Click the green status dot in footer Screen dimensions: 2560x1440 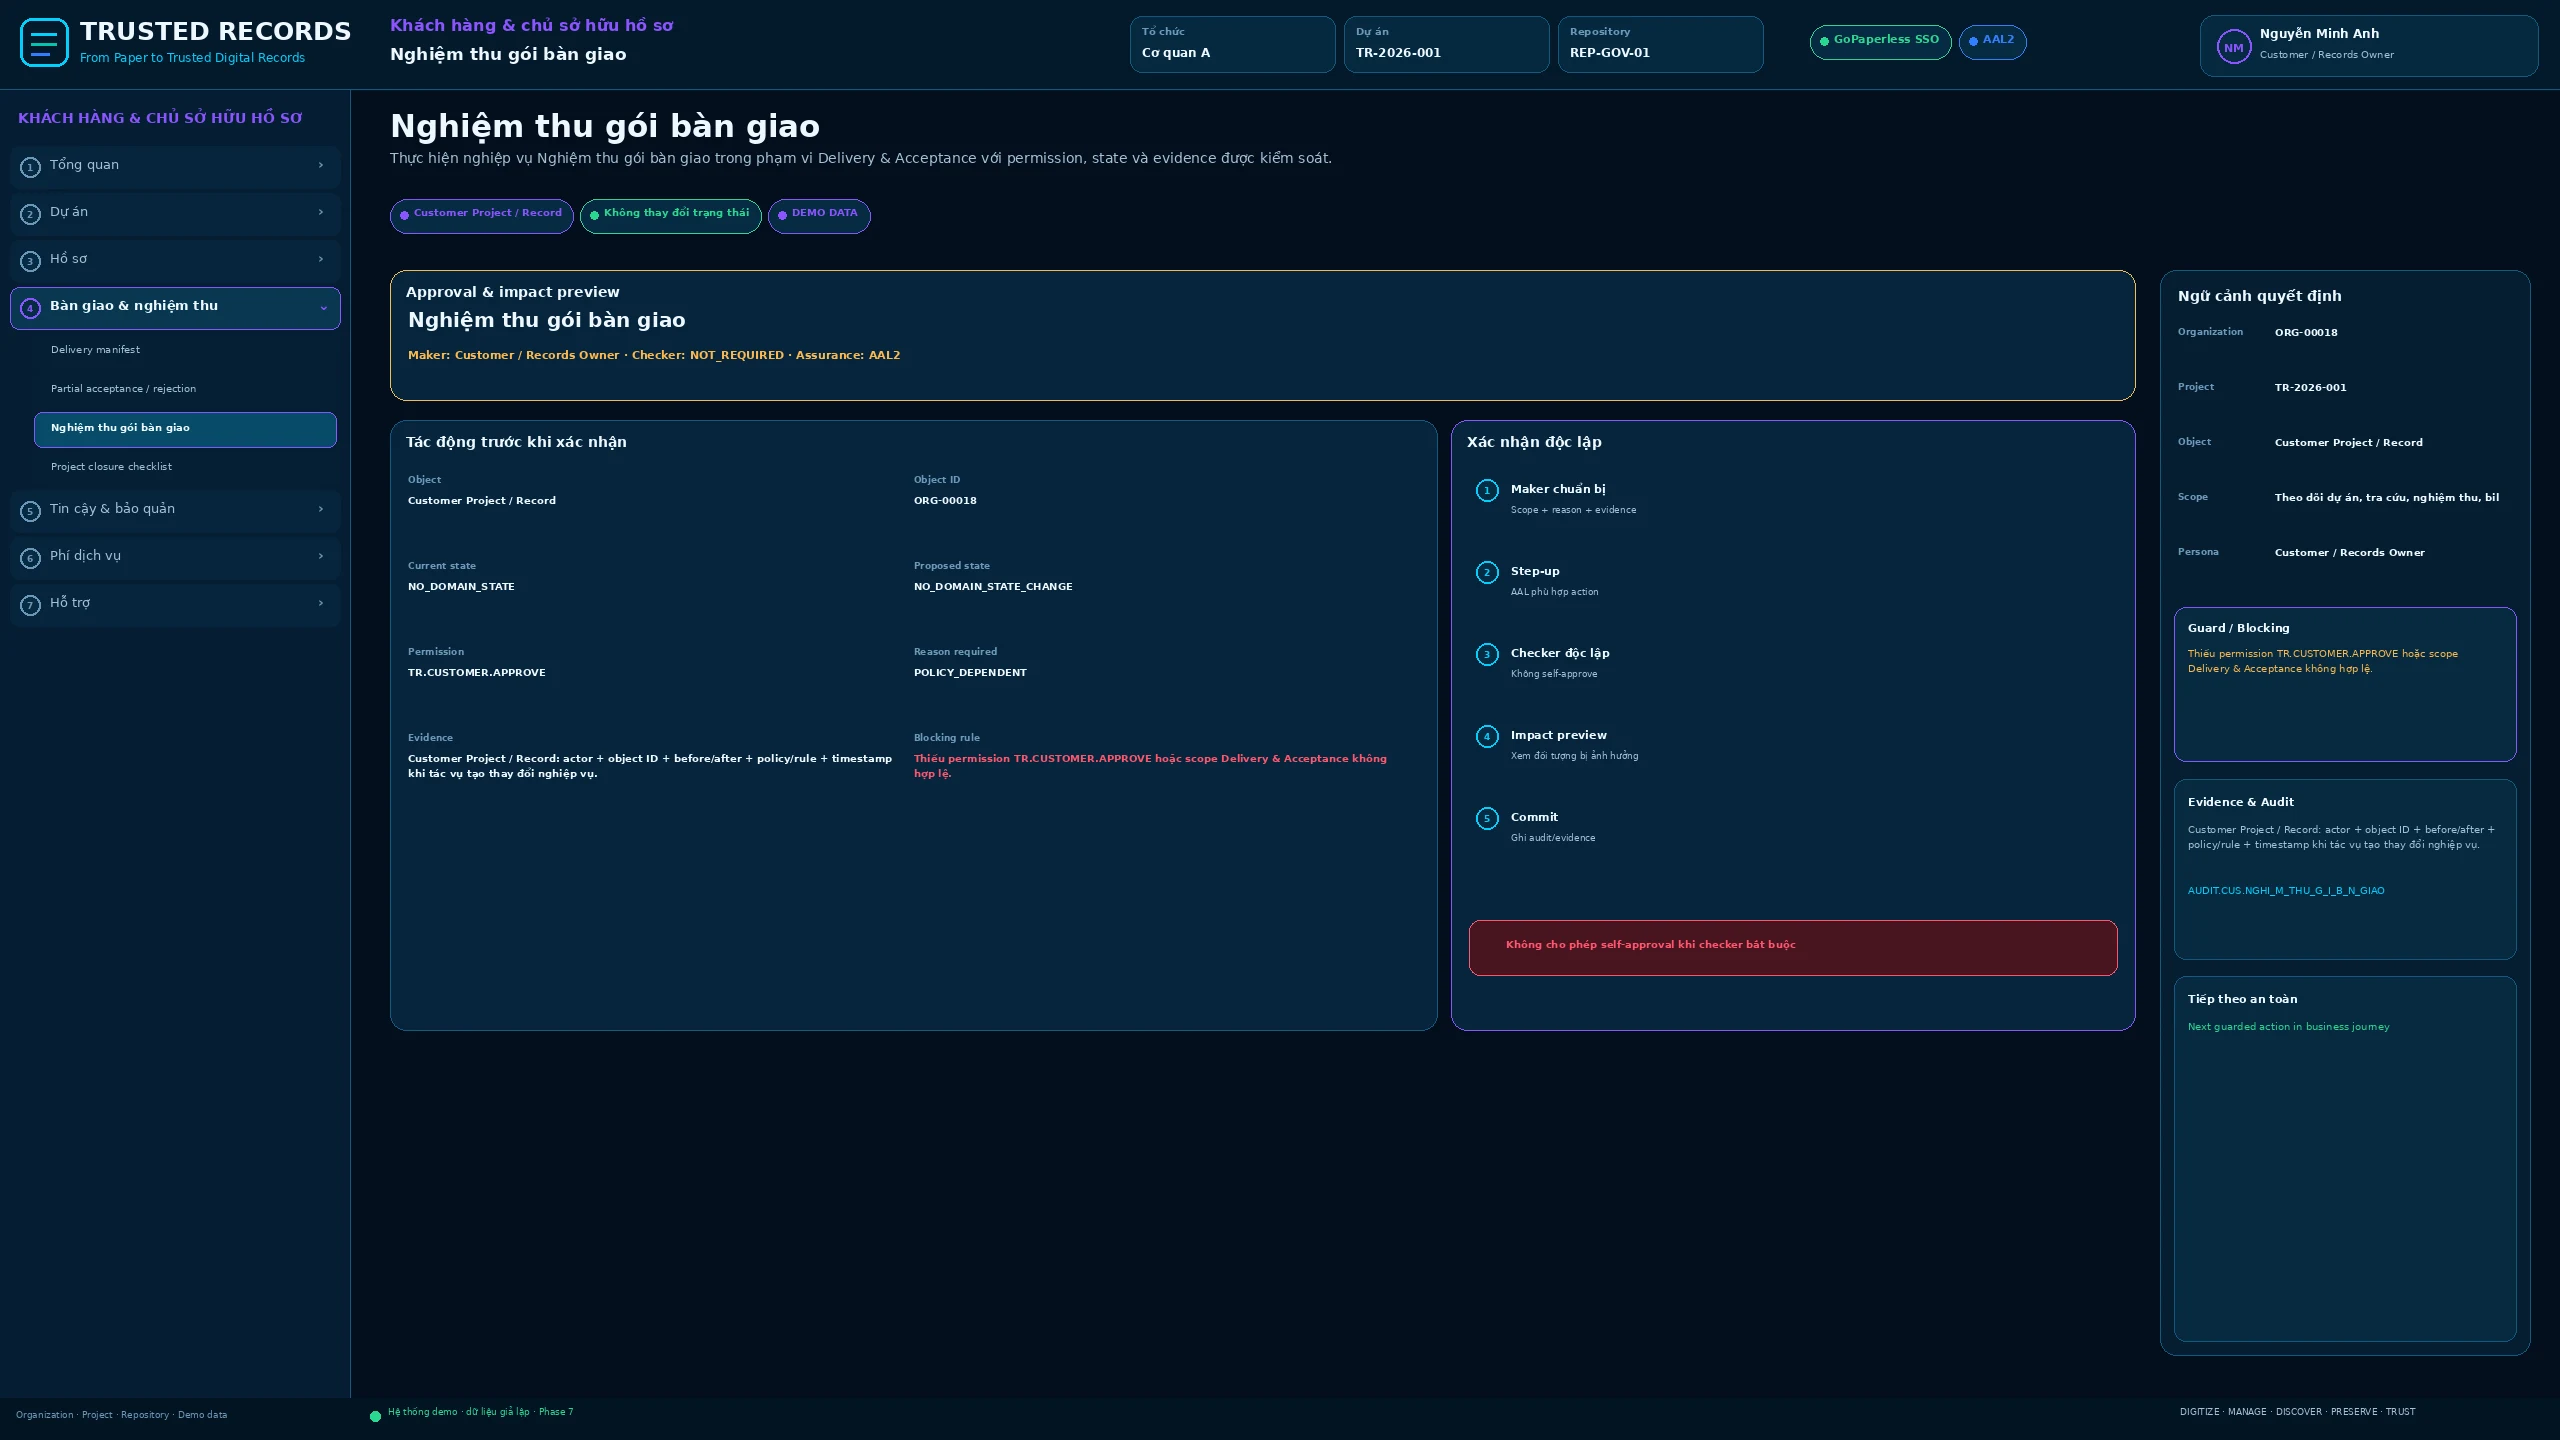(376, 1416)
